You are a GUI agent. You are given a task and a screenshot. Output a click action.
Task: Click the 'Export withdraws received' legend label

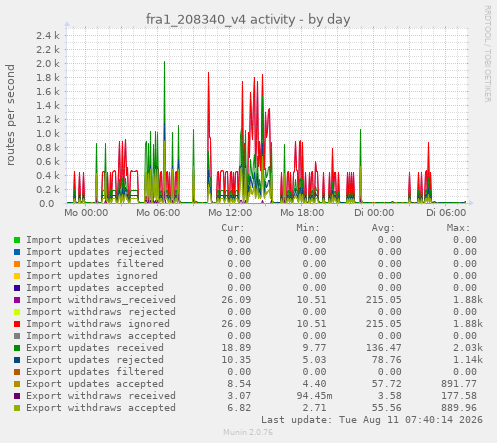pyautogui.click(x=101, y=396)
